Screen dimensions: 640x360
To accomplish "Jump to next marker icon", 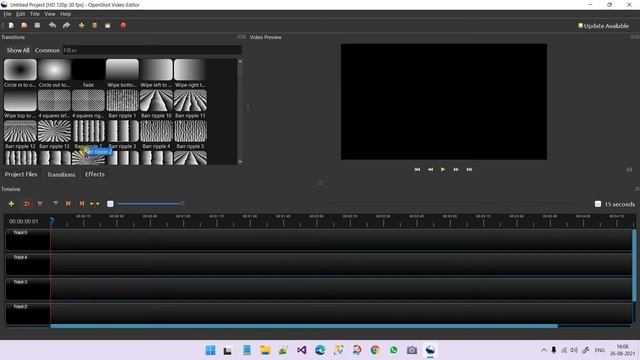I will tap(82, 203).
